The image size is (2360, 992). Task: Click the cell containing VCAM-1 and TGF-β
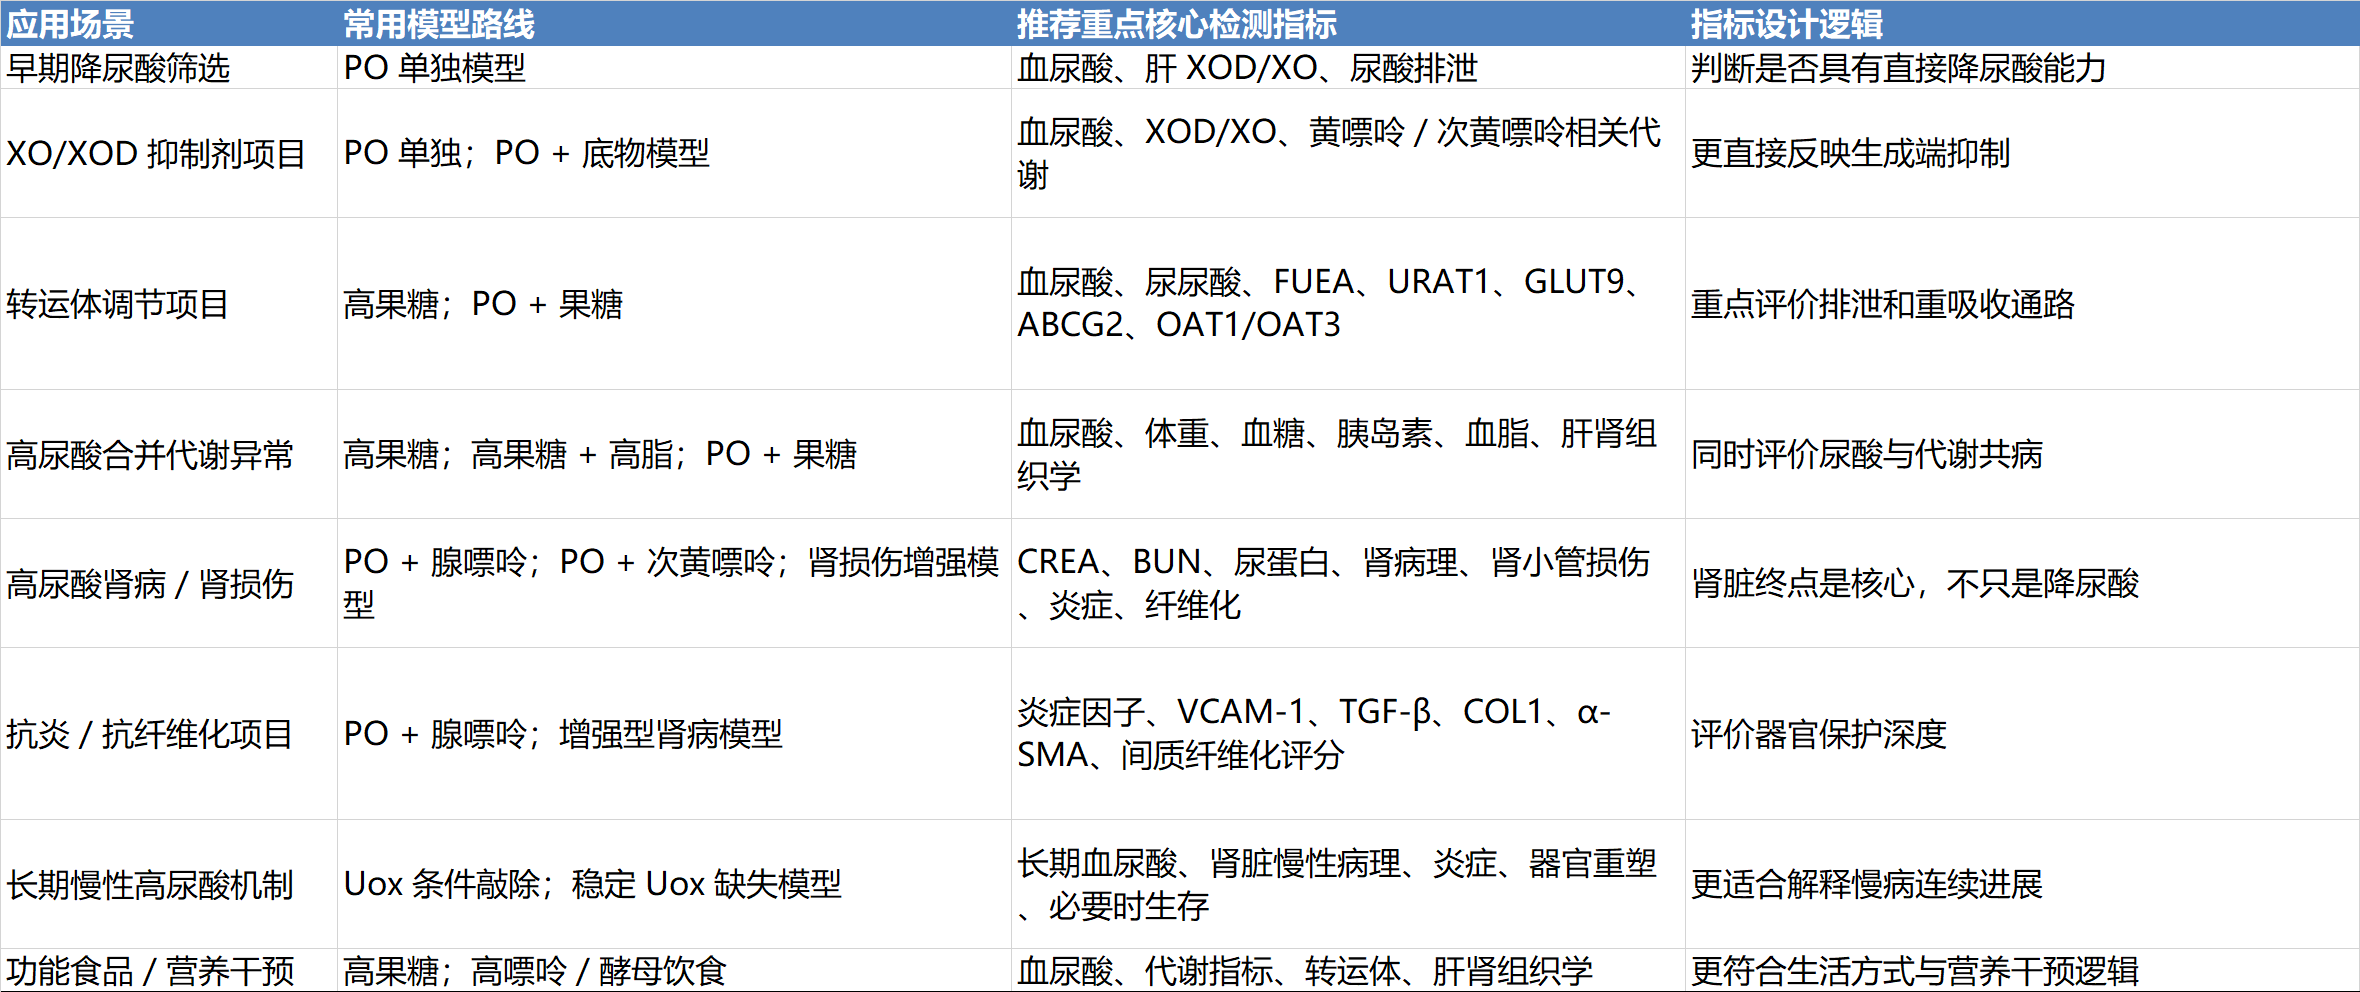(1312, 733)
